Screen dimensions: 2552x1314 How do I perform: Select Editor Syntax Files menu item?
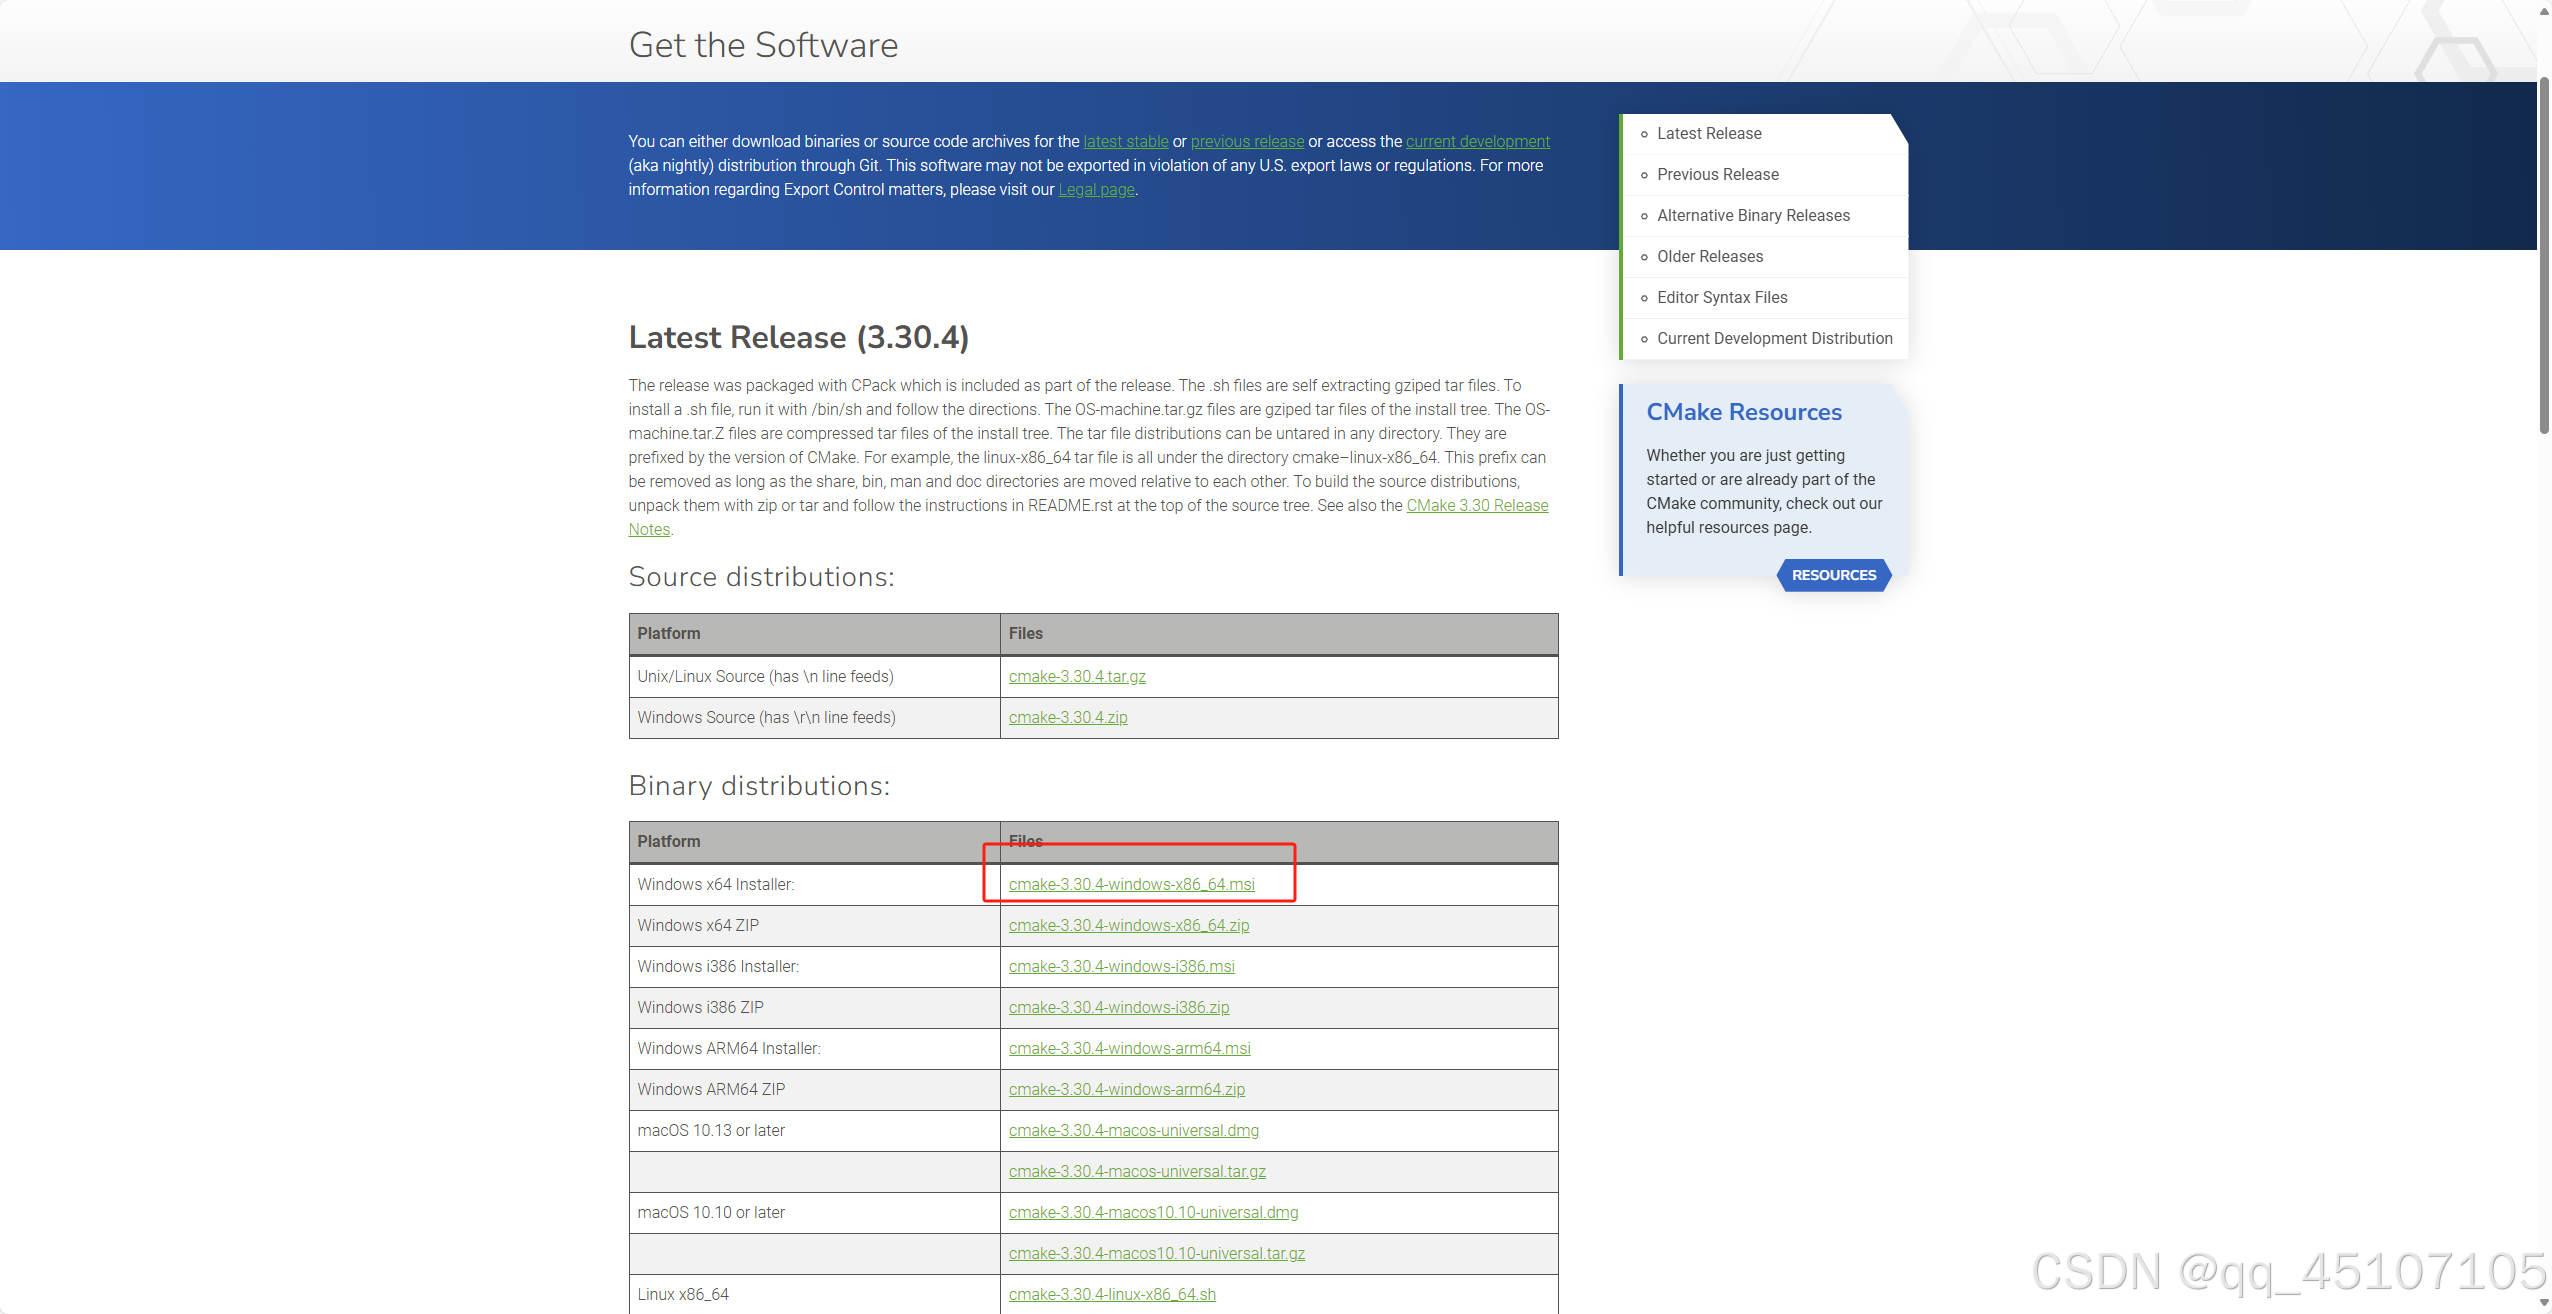(x=1721, y=297)
